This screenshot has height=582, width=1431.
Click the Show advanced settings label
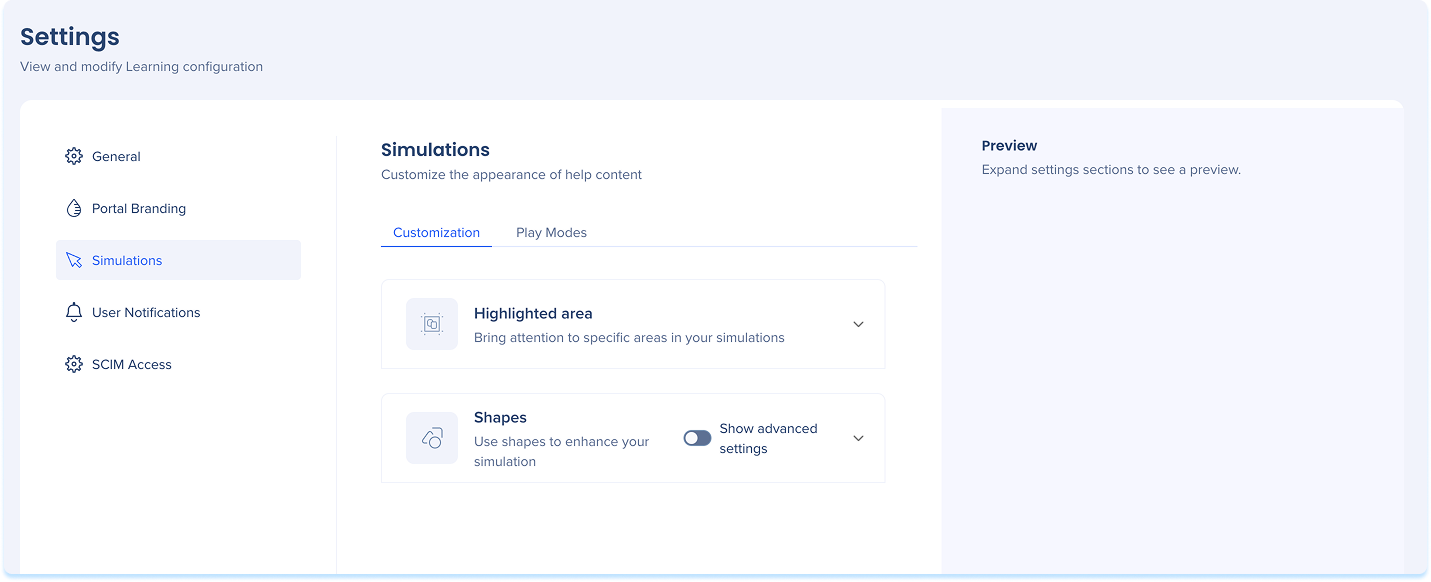768,438
